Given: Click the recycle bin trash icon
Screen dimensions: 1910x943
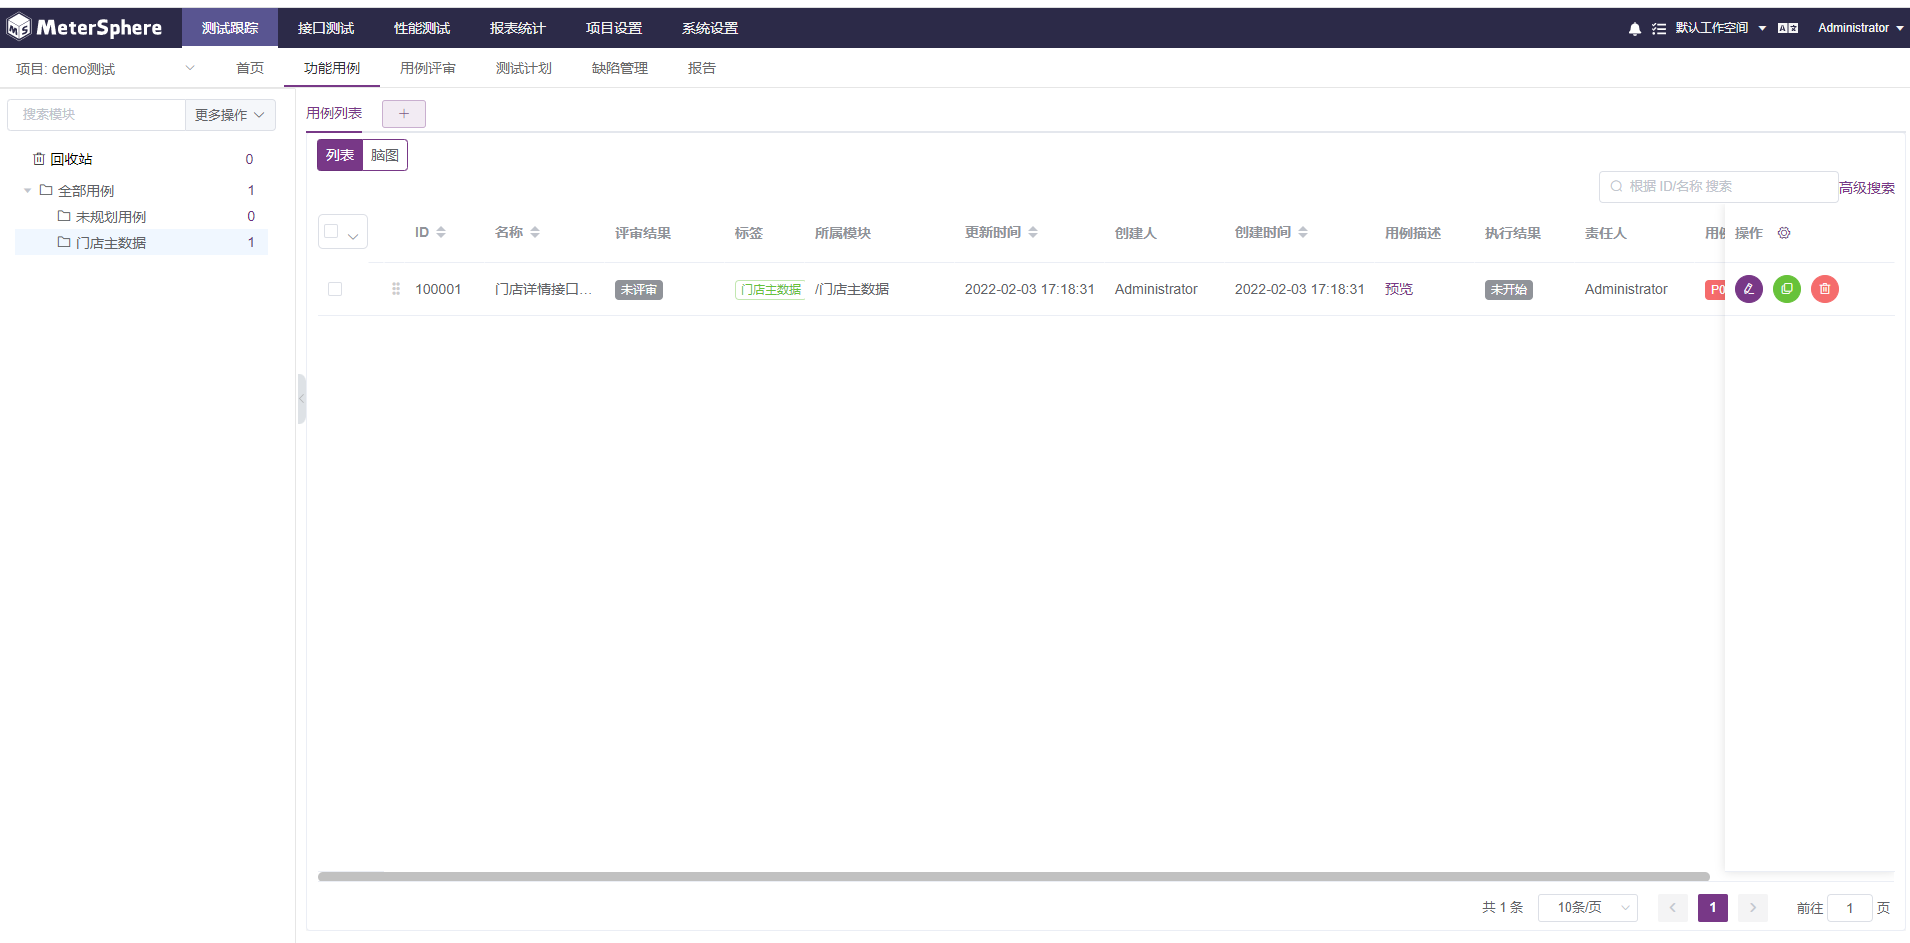Looking at the screenshot, I should (39, 159).
